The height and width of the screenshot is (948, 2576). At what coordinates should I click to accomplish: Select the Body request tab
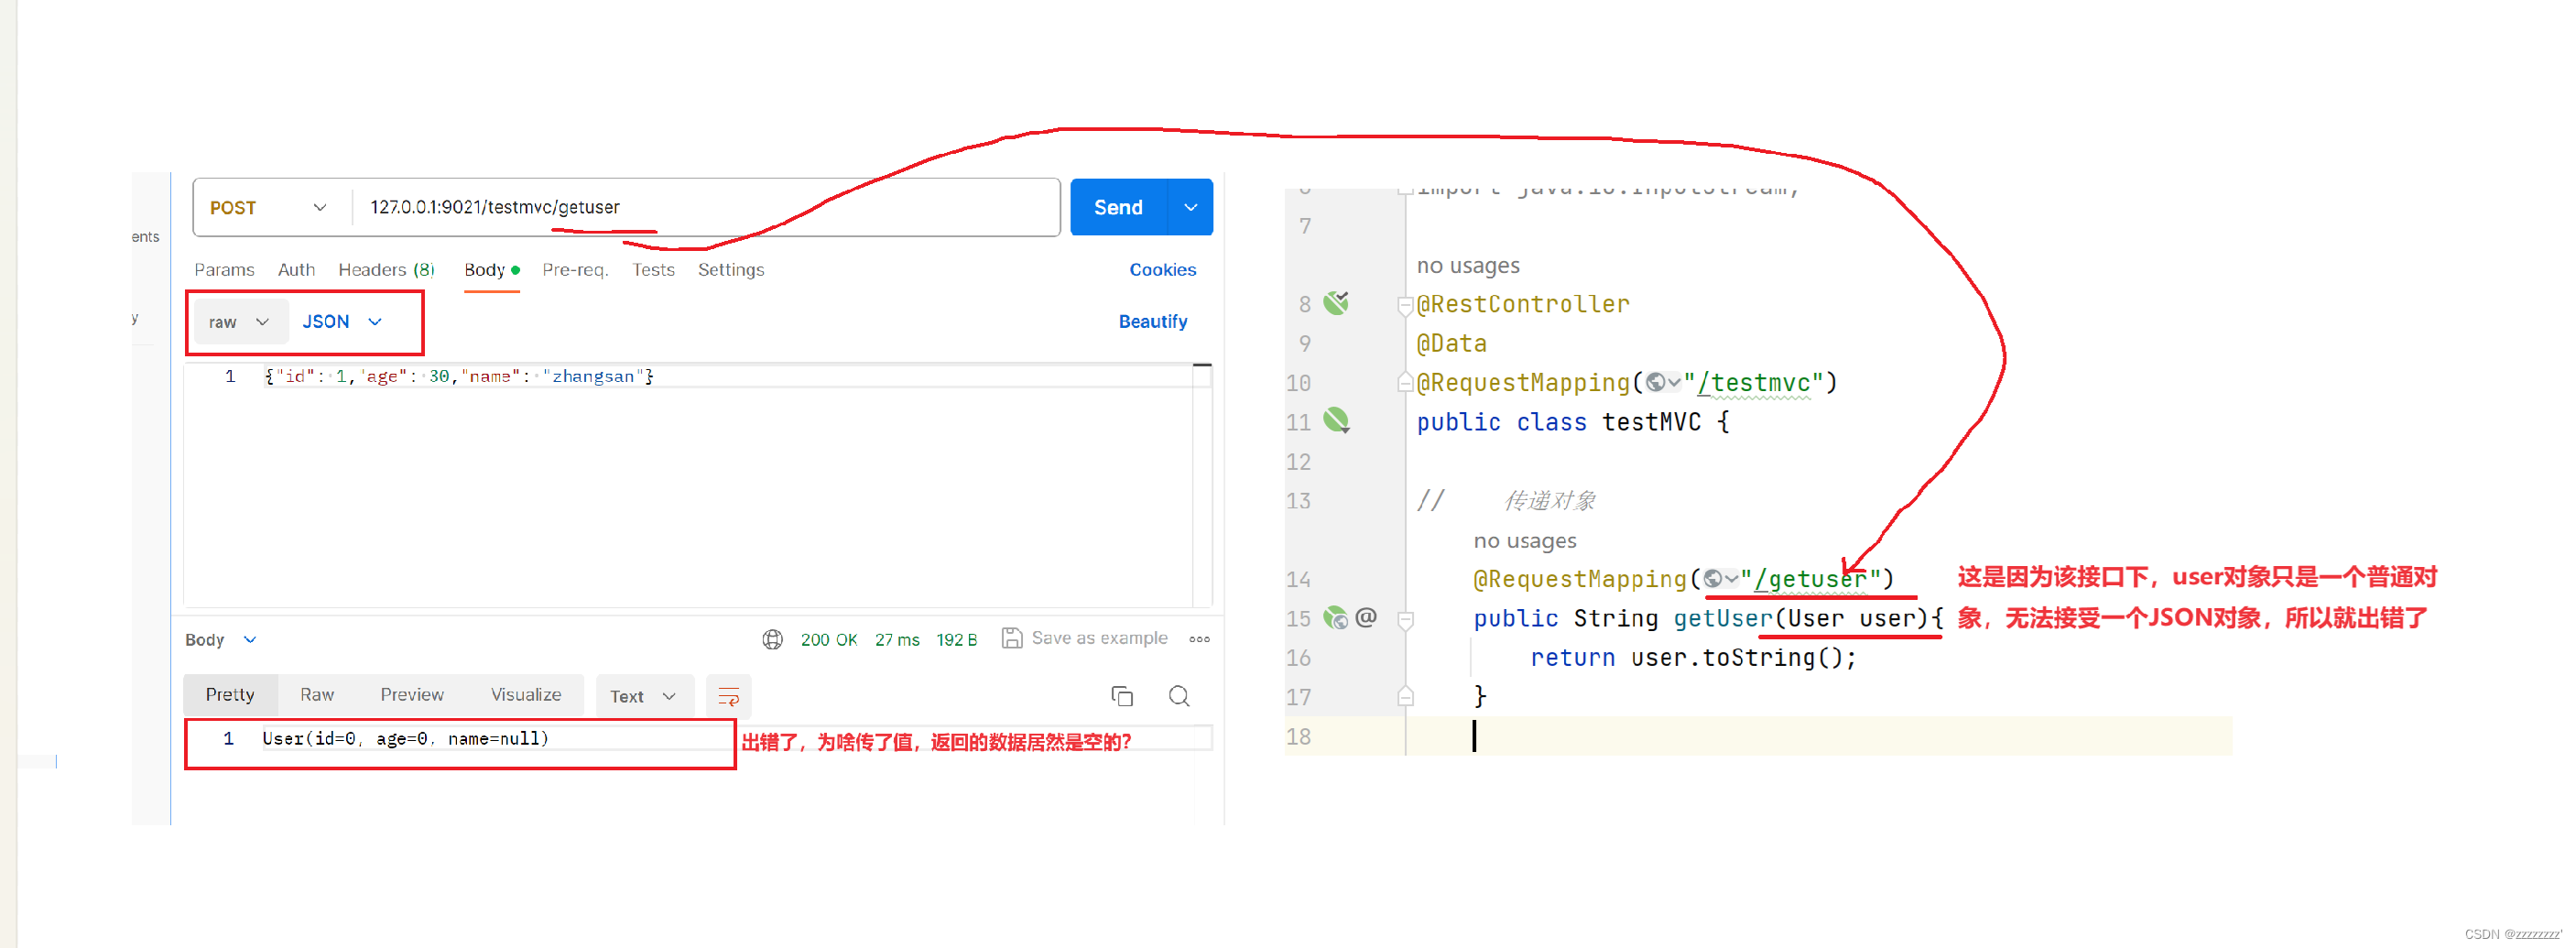coord(491,270)
